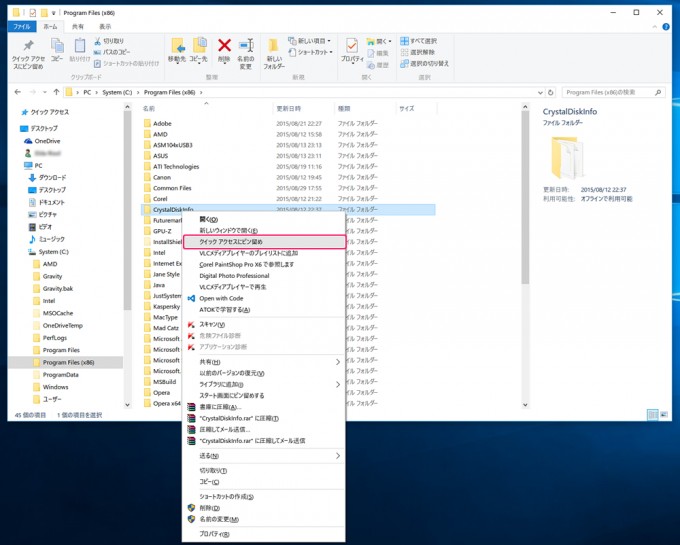Open the Shortcut (ショートカット) ribbon dropdown
The image size is (680, 545).
[311, 52]
